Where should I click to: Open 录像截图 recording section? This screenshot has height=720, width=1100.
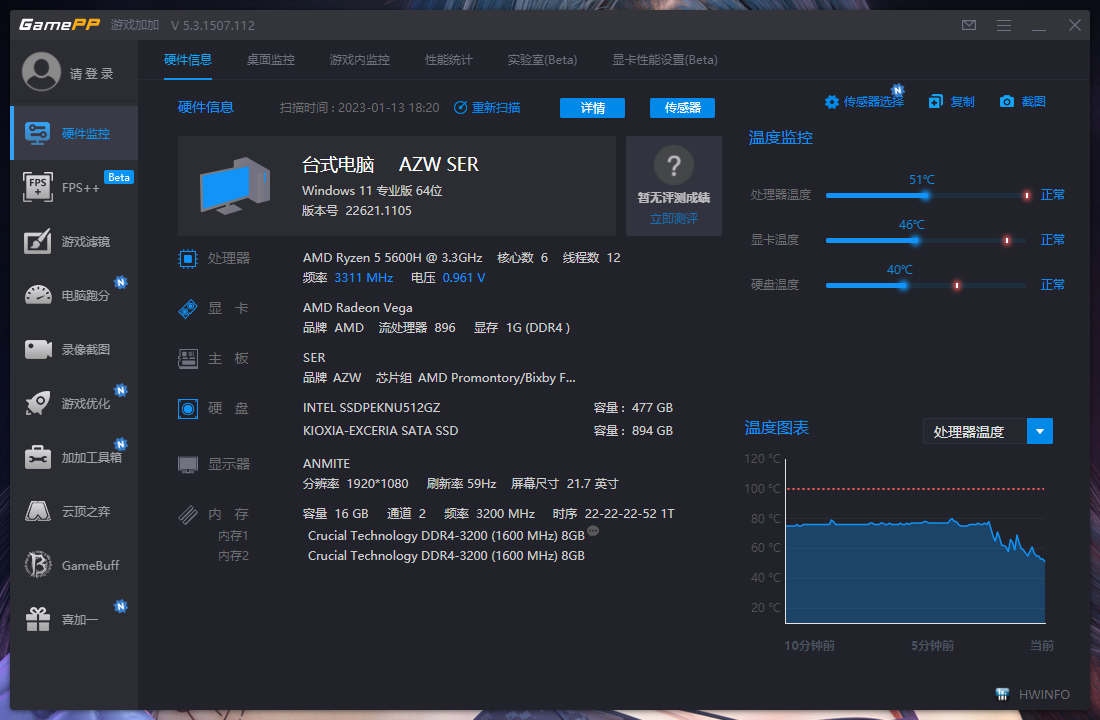tap(74, 349)
